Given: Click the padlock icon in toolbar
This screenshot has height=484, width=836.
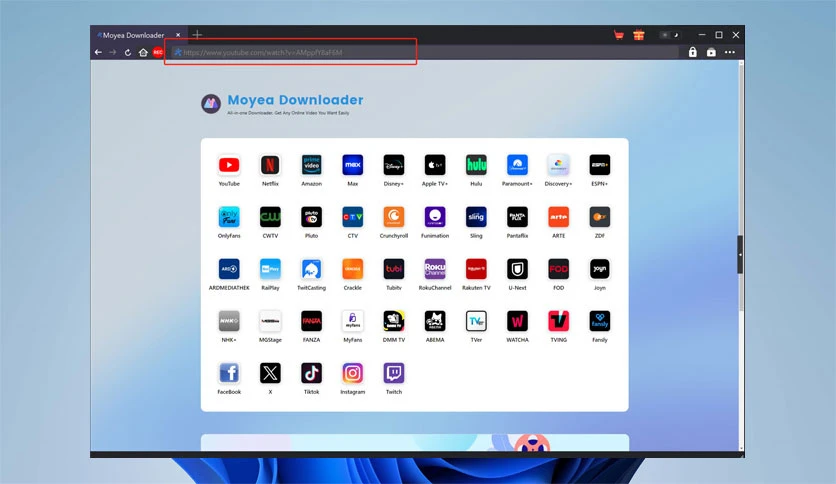Looking at the screenshot, I should (x=693, y=52).
